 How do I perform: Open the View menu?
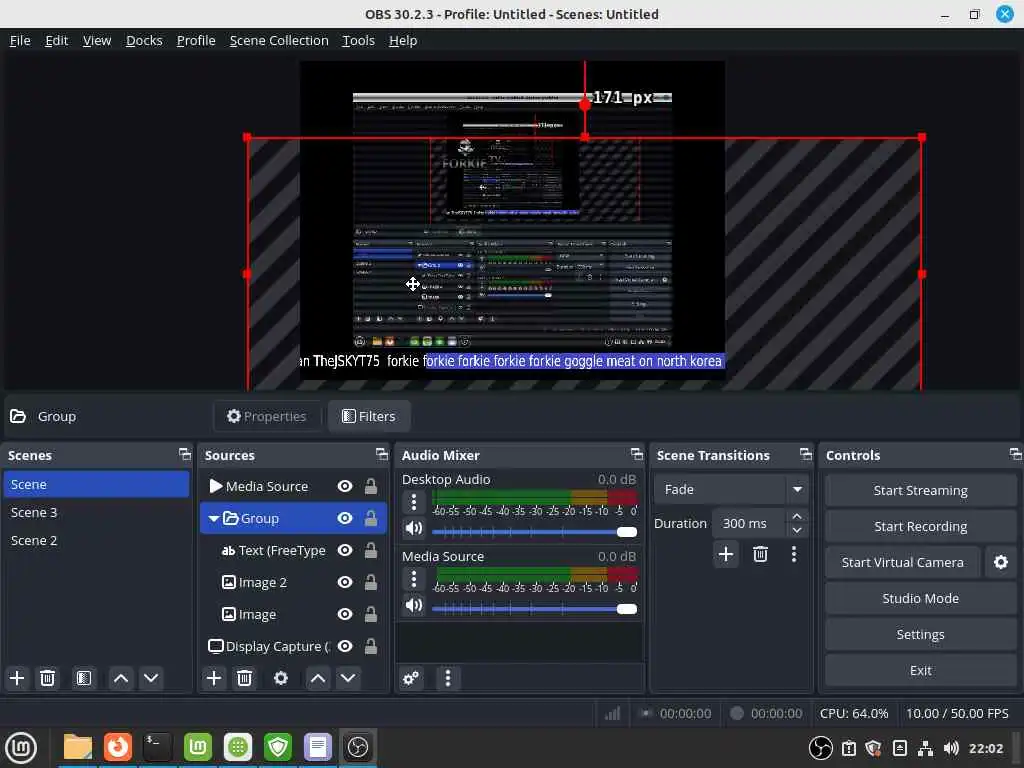point(97,40)
